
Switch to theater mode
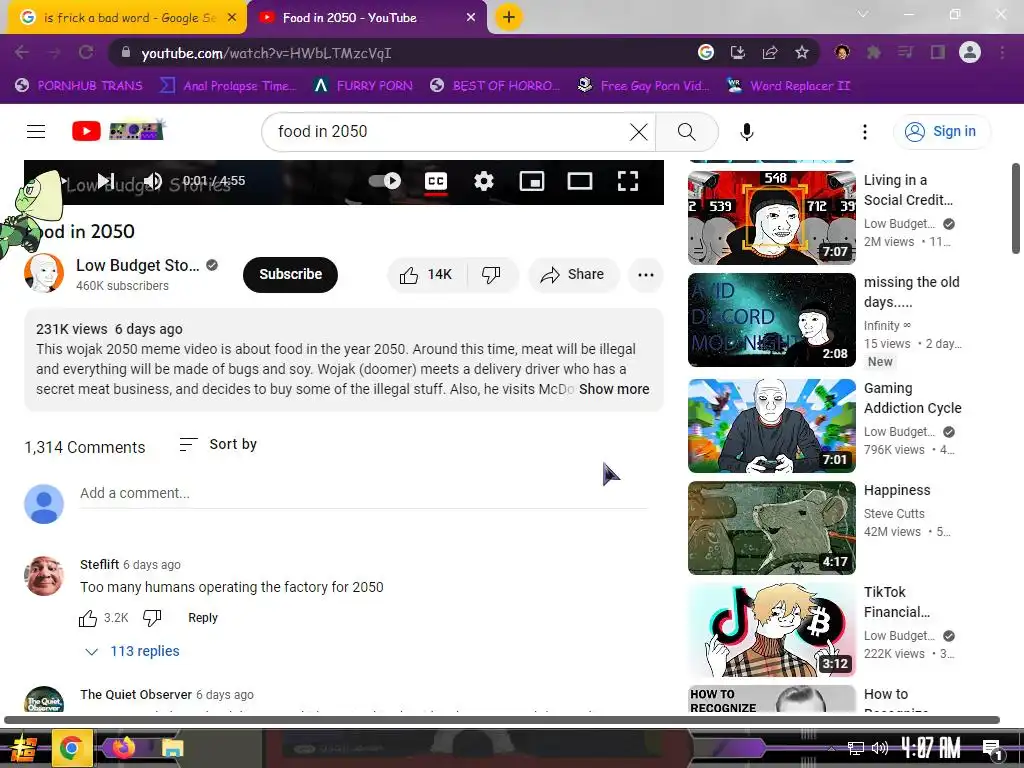[579, 181]
